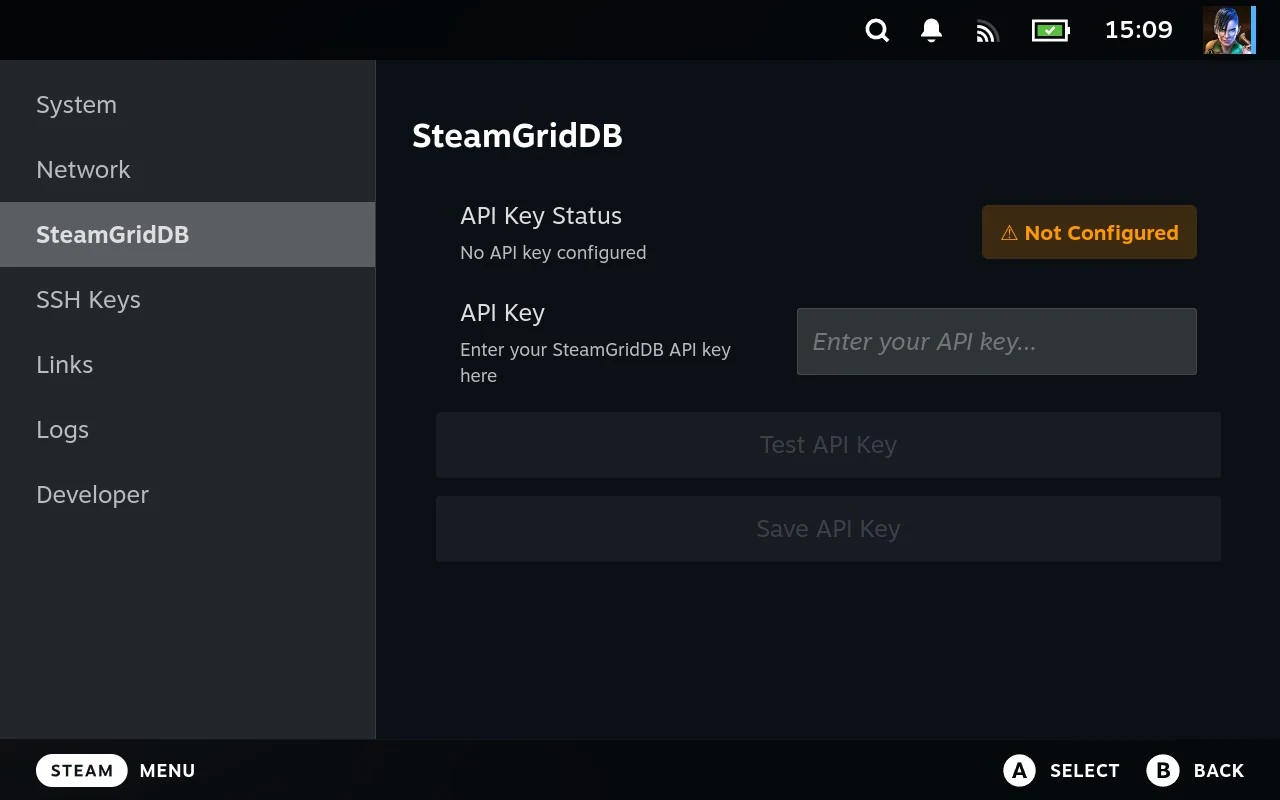The height and width of the screenshot is (800, 1280).
Task: Open the search magnifier icon
Action: click(877, 30)
